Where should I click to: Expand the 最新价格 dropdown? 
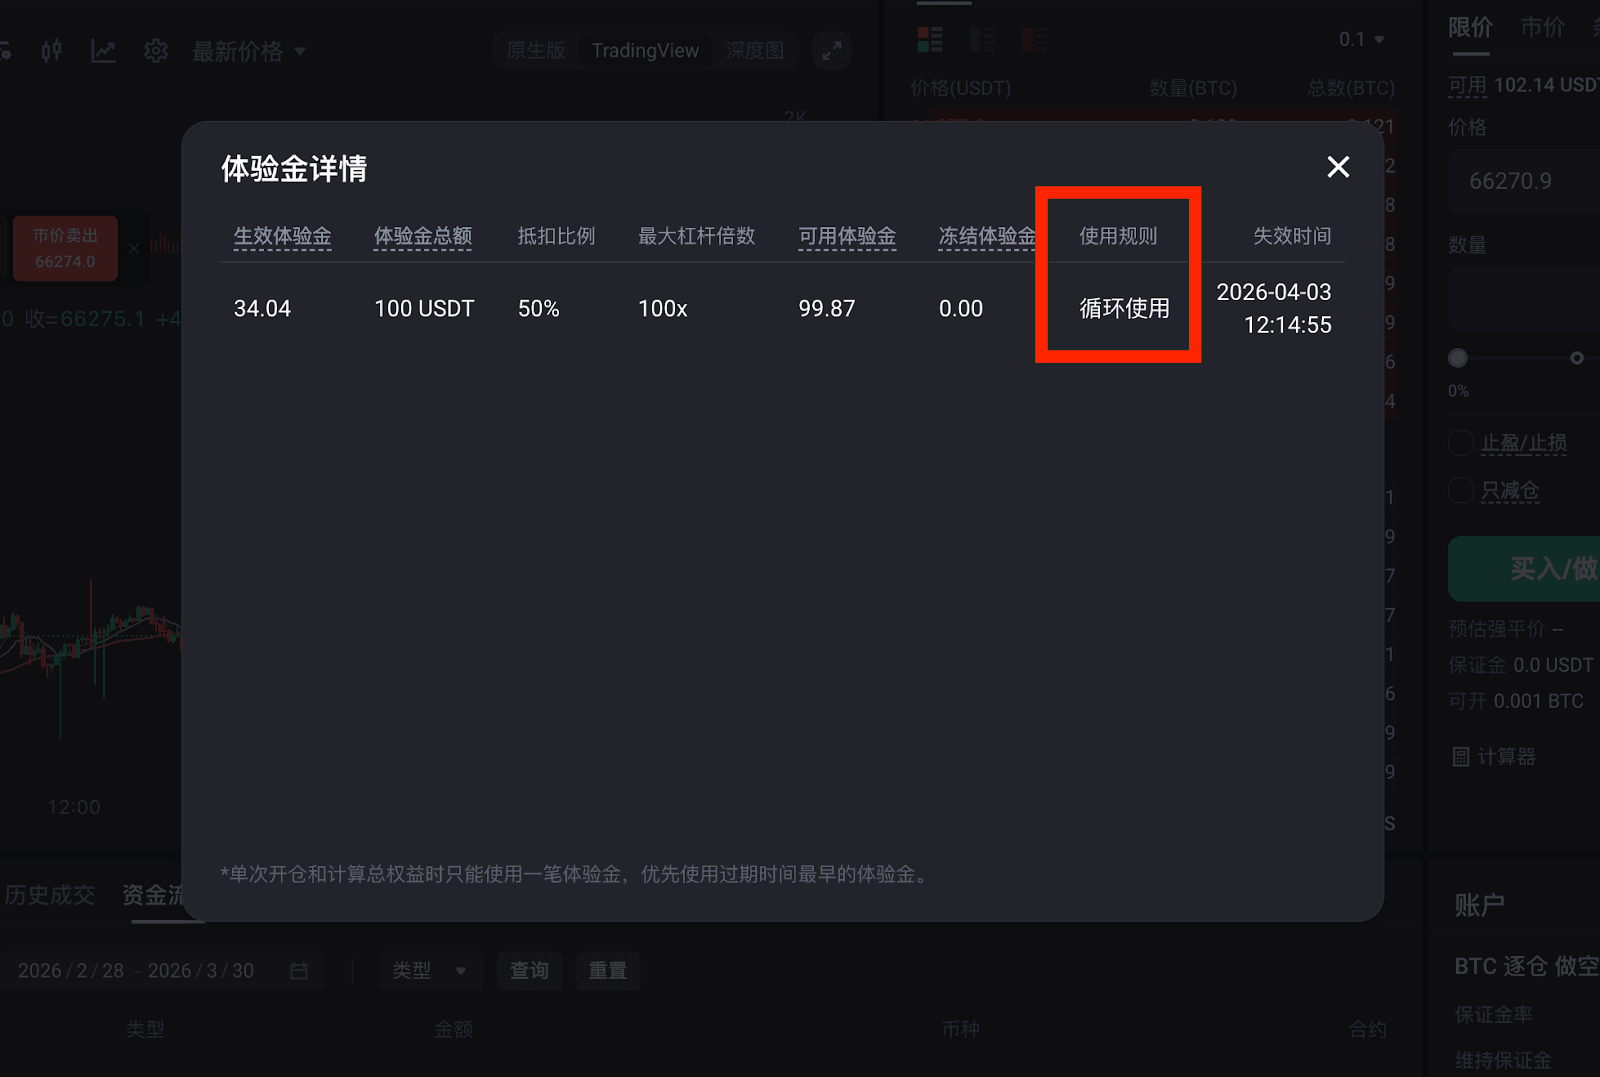(x=250, y=51)
